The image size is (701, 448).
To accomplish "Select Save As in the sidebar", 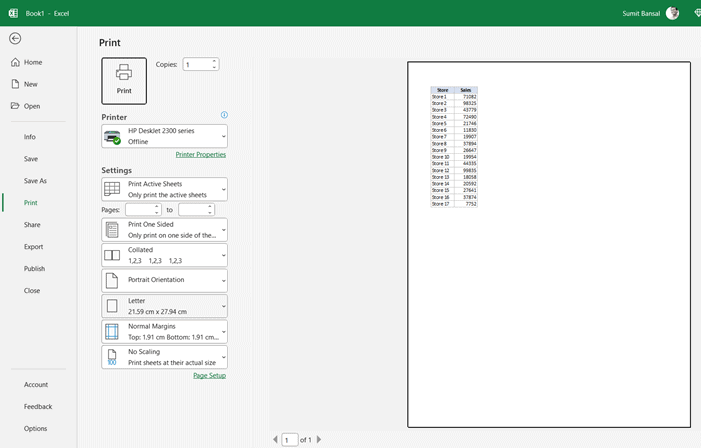I will coord(35,181).
